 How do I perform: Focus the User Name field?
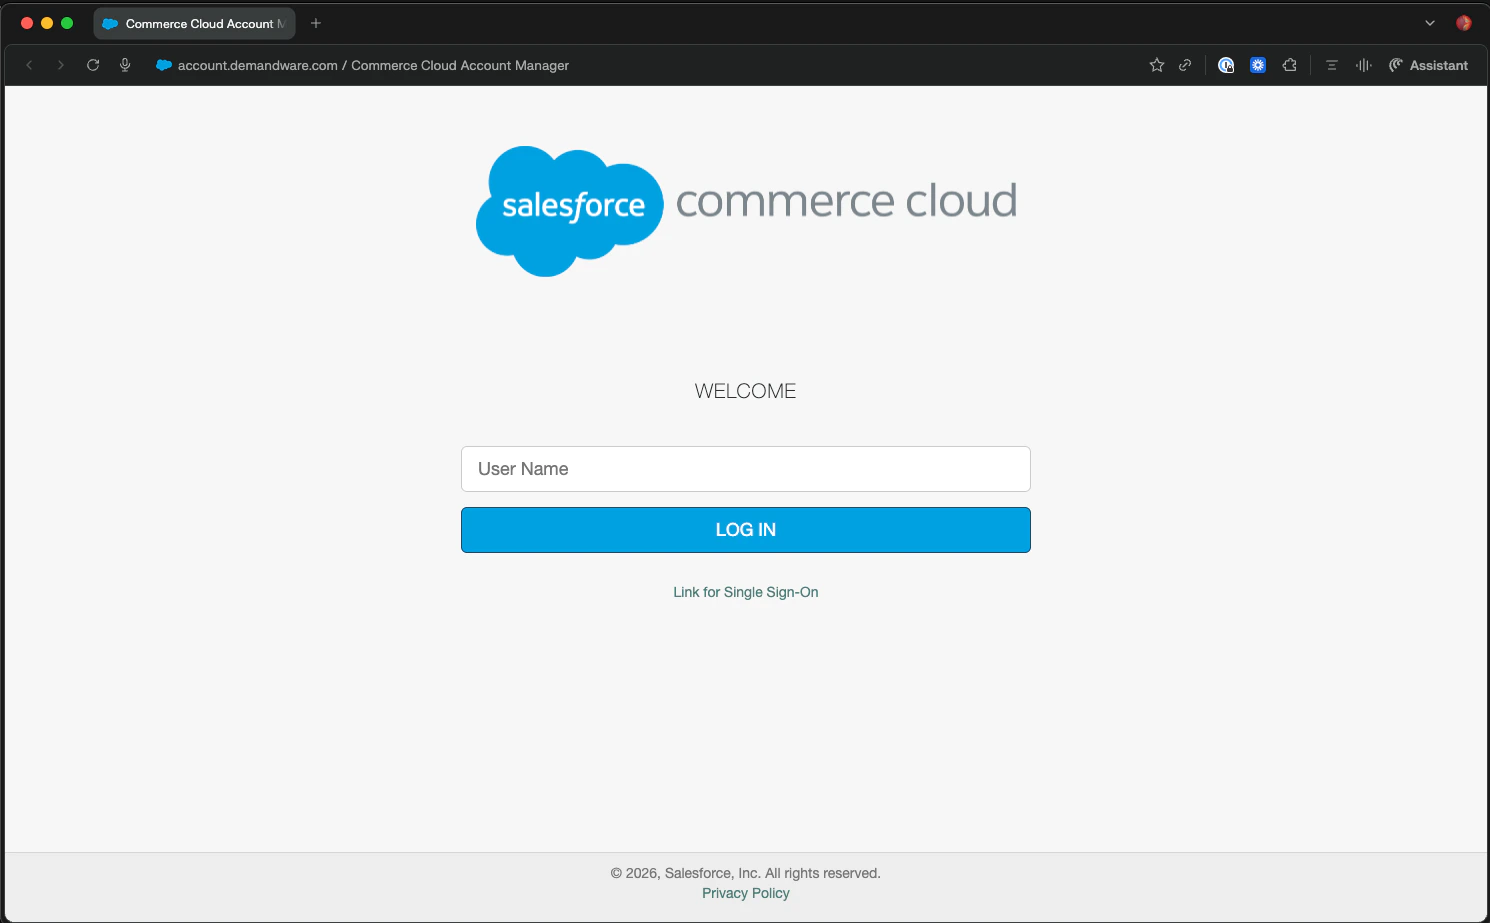tap(746, 469)
